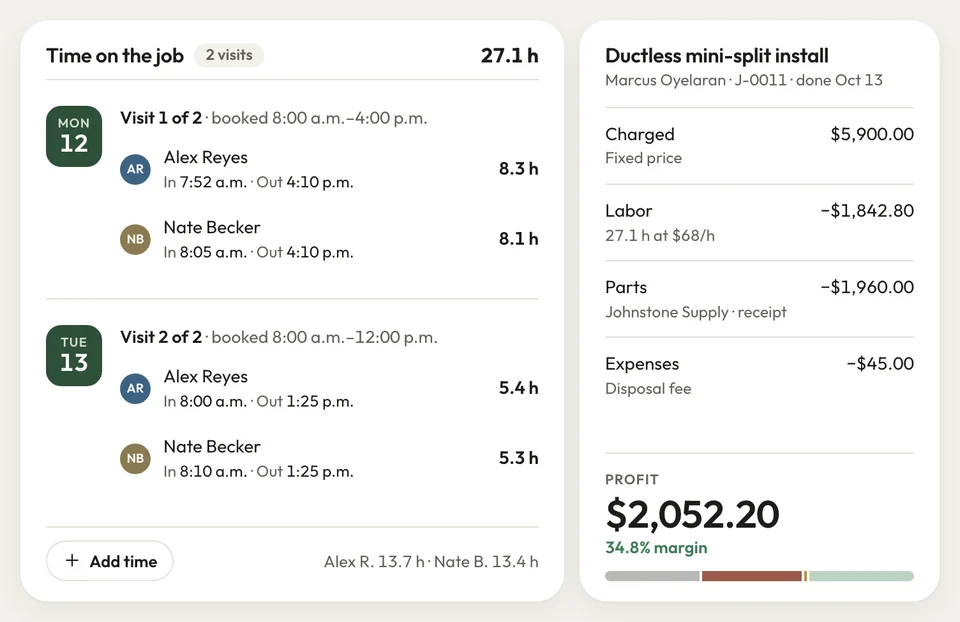Click In 8:05 a.m. Out 4:10 p.m. times
The height and width of the screenshot is (622, 960).
pos(258,252)
